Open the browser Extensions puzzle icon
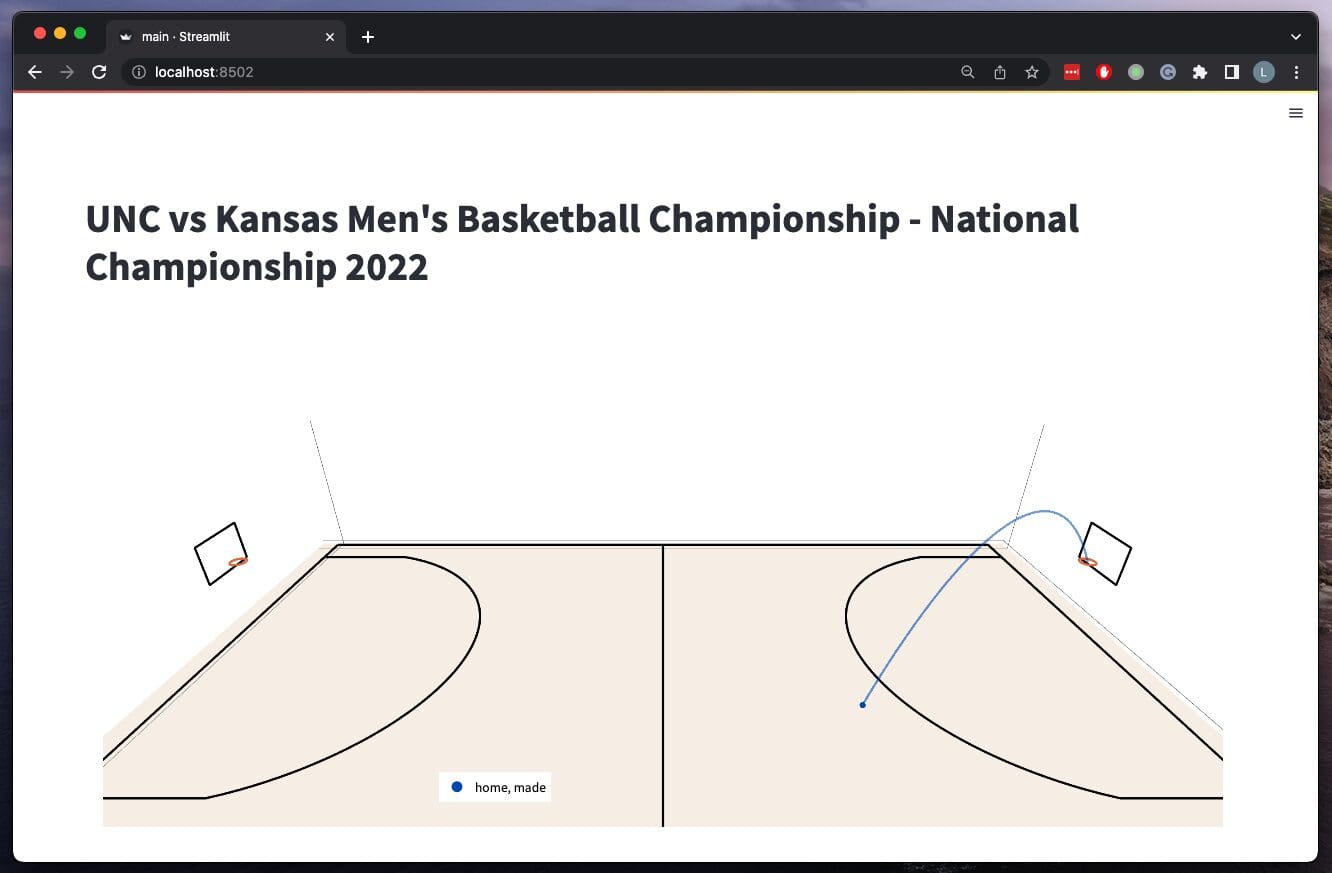Image resolution: width=1332 pixels, height=873 pixels. pyautogui.click(x=1200, y=72)
